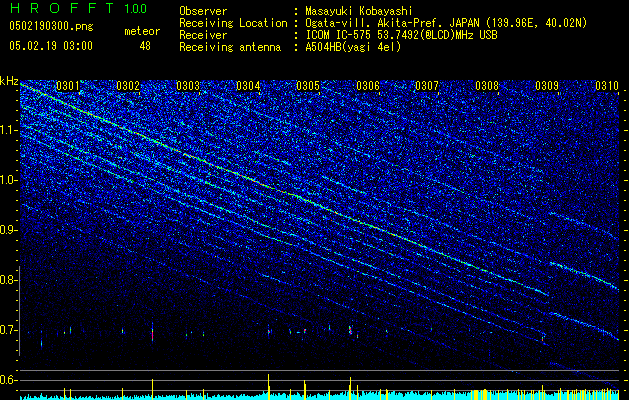Click the Receiving Location label

233,23
